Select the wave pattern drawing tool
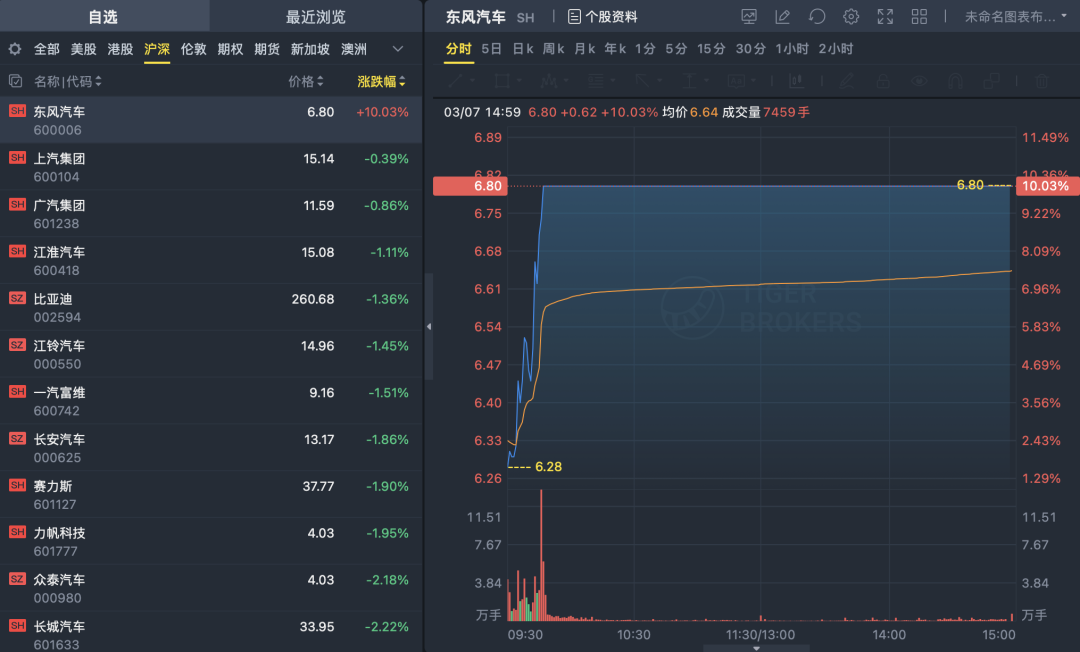Viewport: 1080px width, 652px height. (x=548, y=81)
